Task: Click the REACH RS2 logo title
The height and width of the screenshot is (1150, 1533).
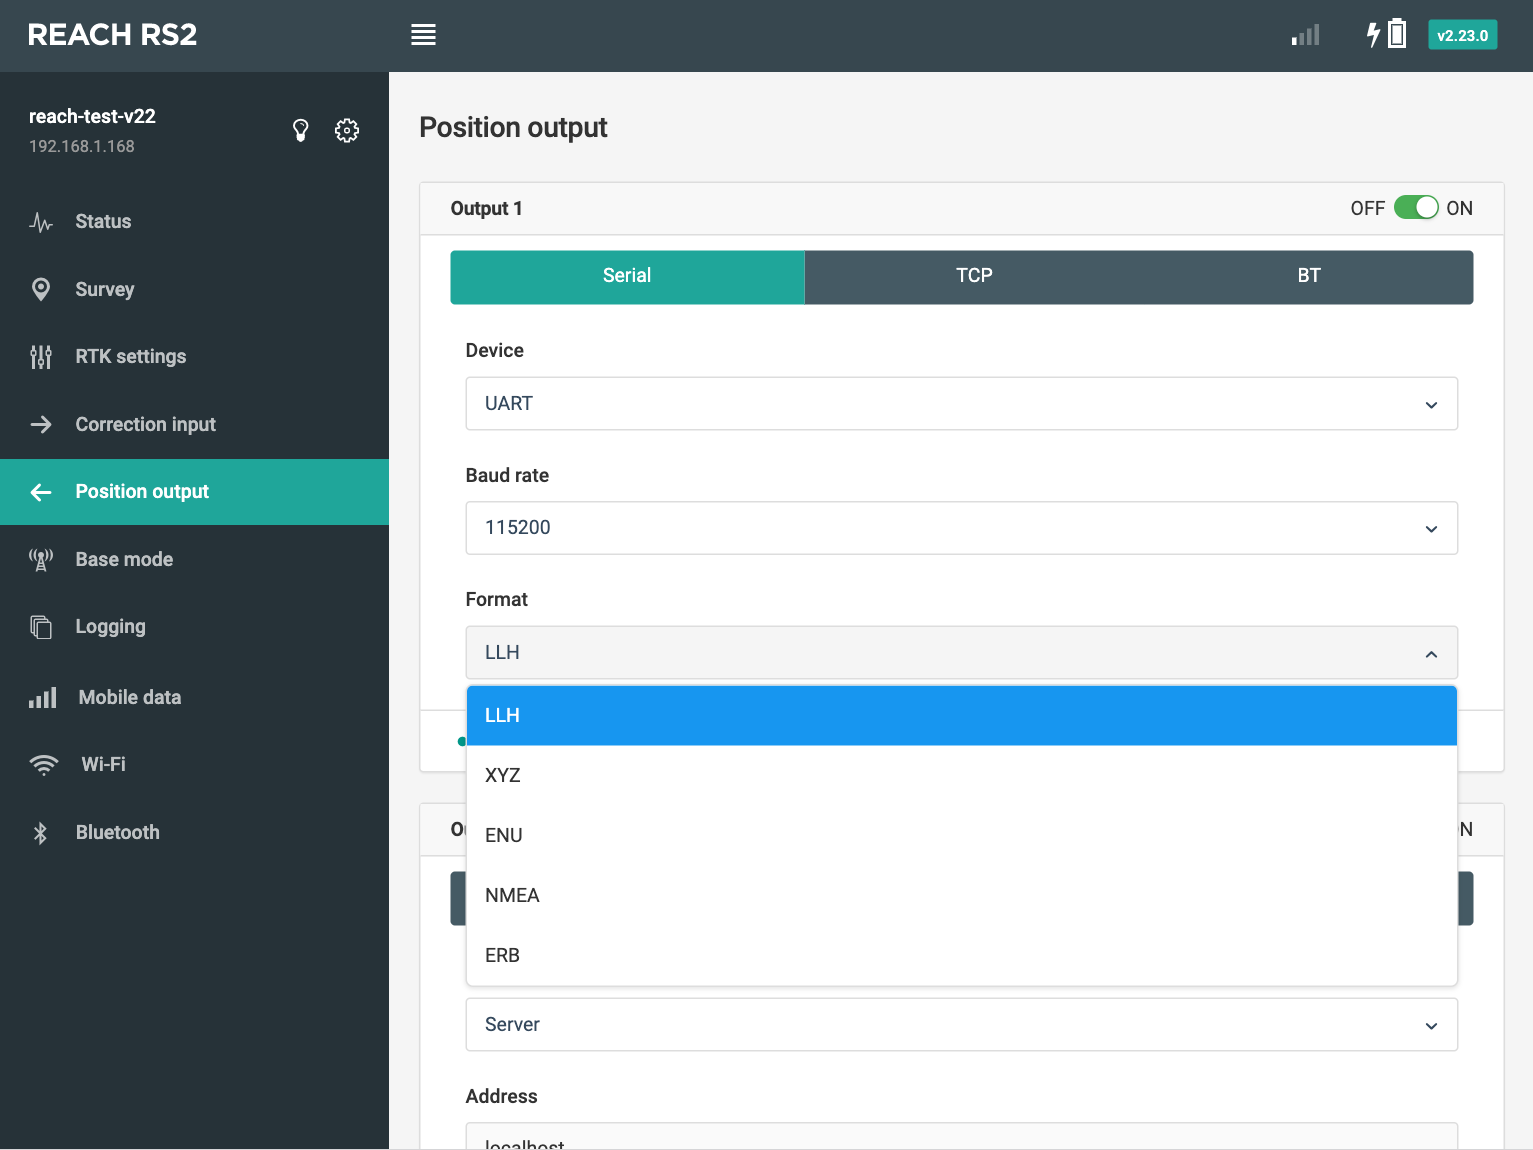Action: tap(112, 35)
